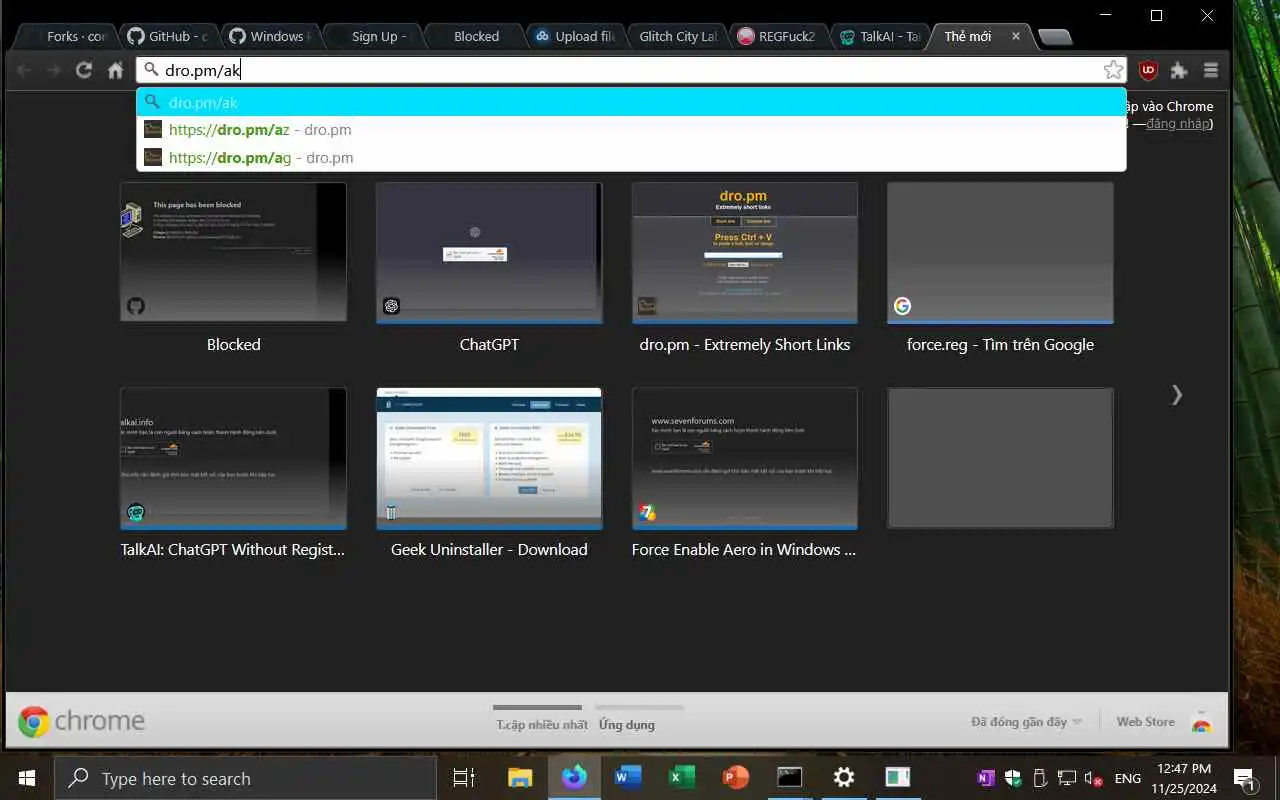Screen dimensions: 1280x800
Task: Switch to the TalkAI tab
Action: 880,36
